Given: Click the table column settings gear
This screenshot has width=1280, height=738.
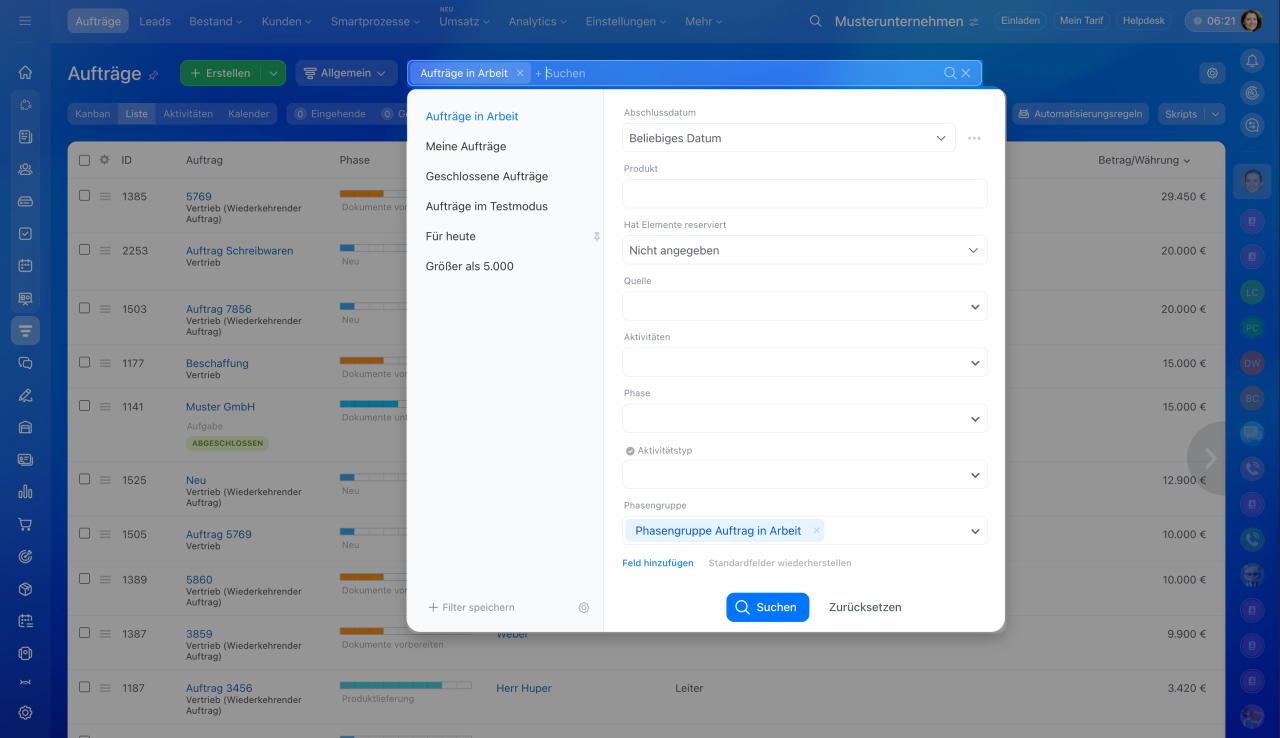Looking at the screenshot, I should click(x=104, y=160).
